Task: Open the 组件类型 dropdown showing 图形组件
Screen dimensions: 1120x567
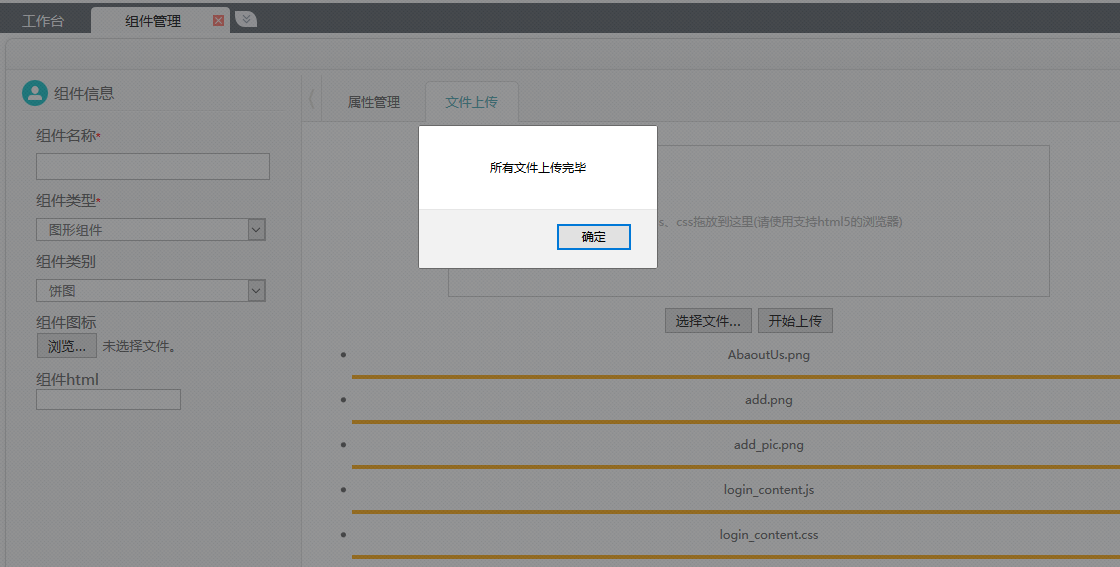Action: pos(151,229)
